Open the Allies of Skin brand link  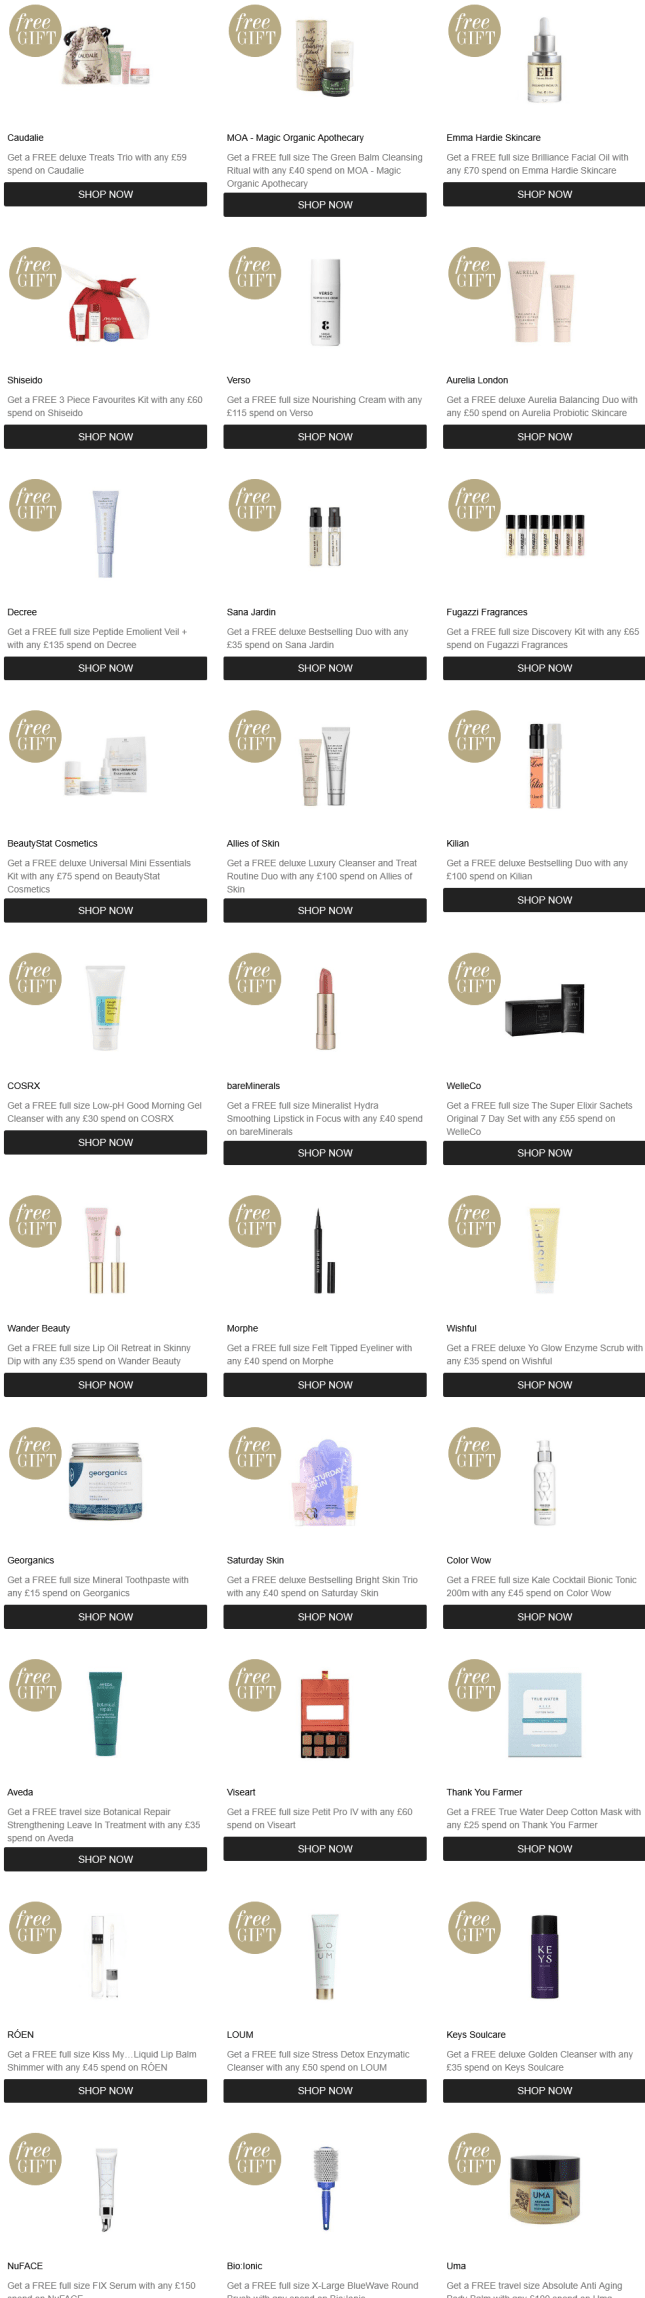tap(253, 843)
